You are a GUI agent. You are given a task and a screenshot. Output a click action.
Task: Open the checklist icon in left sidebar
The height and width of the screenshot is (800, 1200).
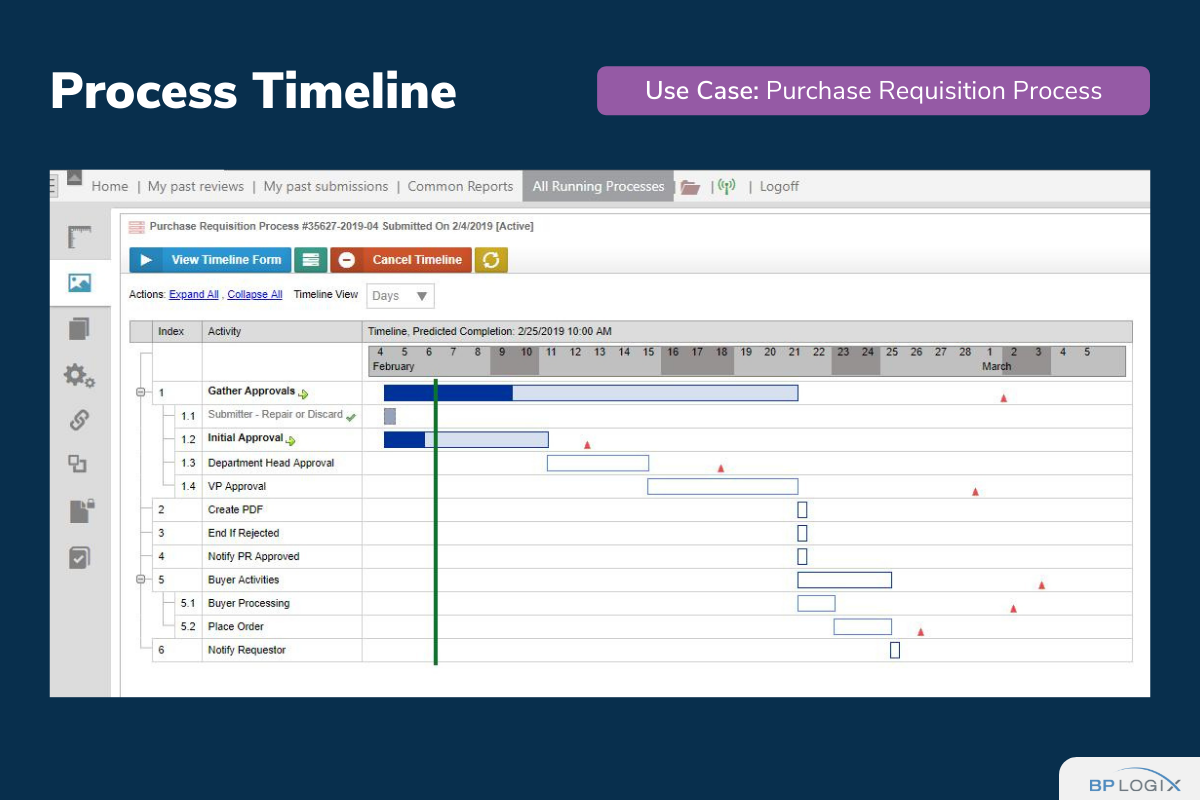(80, 557)
